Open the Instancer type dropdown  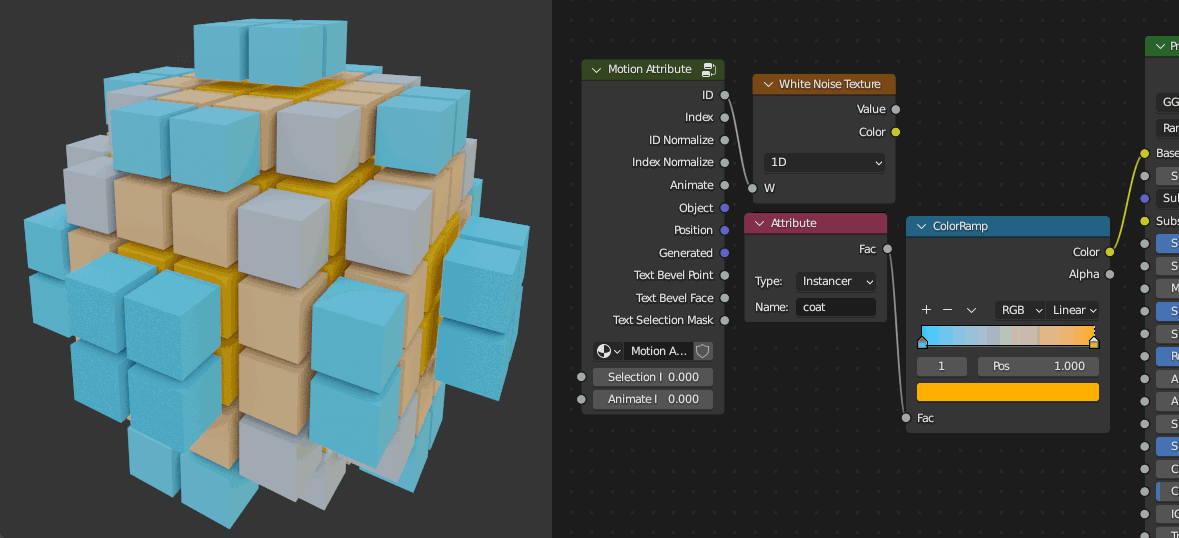point(836,281)
